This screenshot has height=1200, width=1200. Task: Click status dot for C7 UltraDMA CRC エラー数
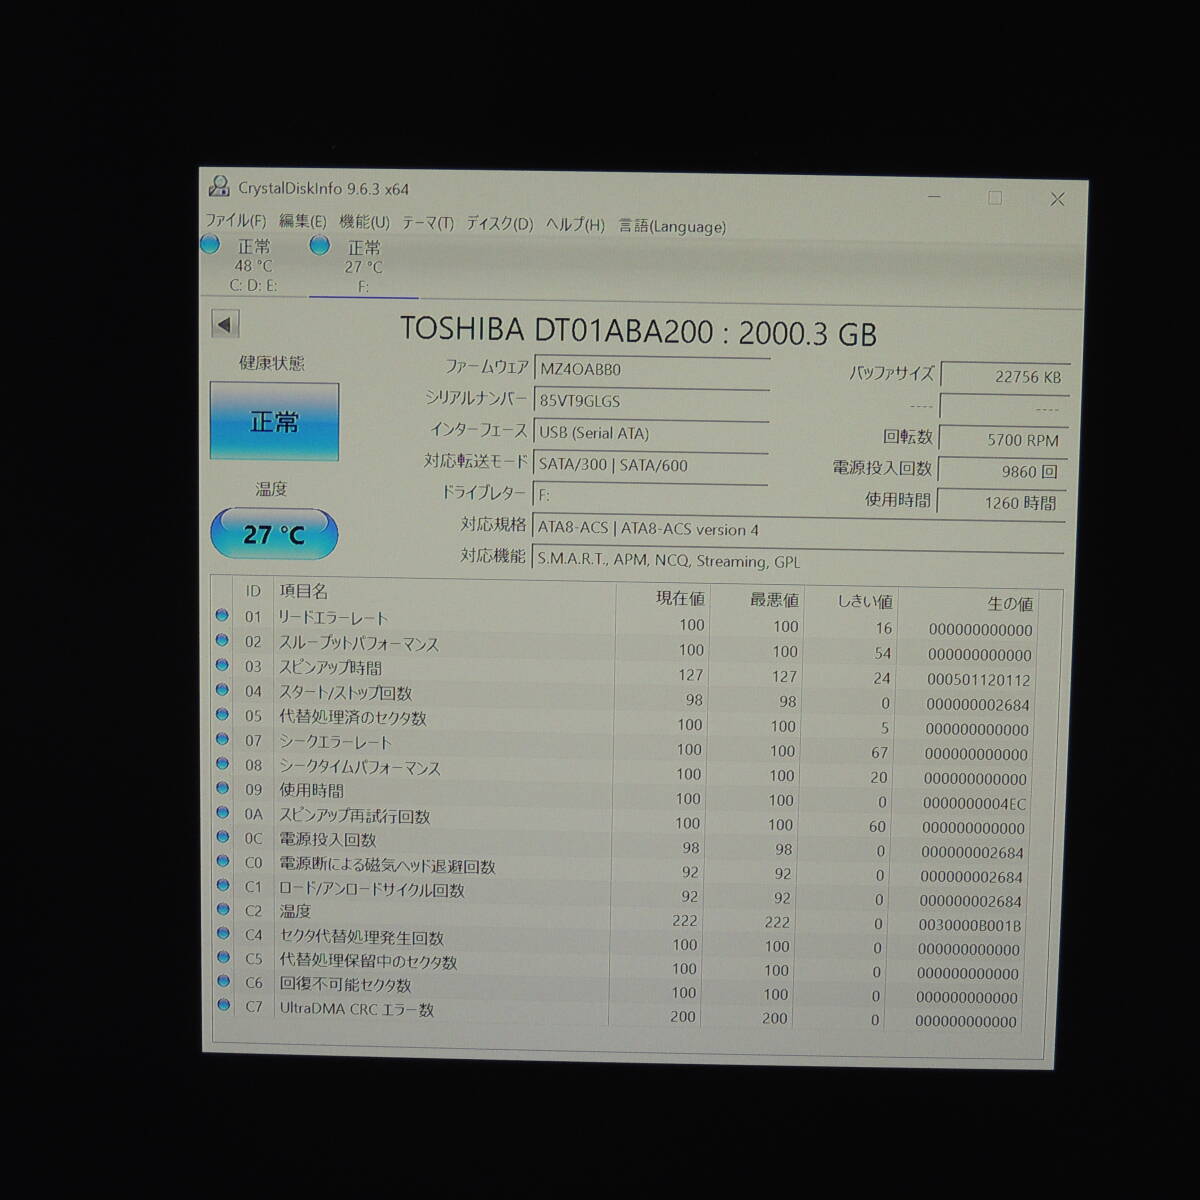[x=222, y=1005]
